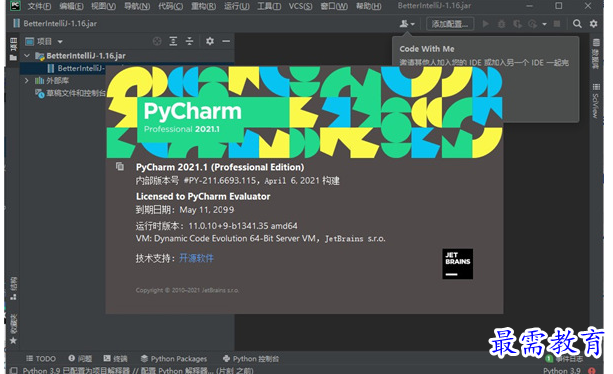Click the Code With Me tooltip title

click(427, 49)
